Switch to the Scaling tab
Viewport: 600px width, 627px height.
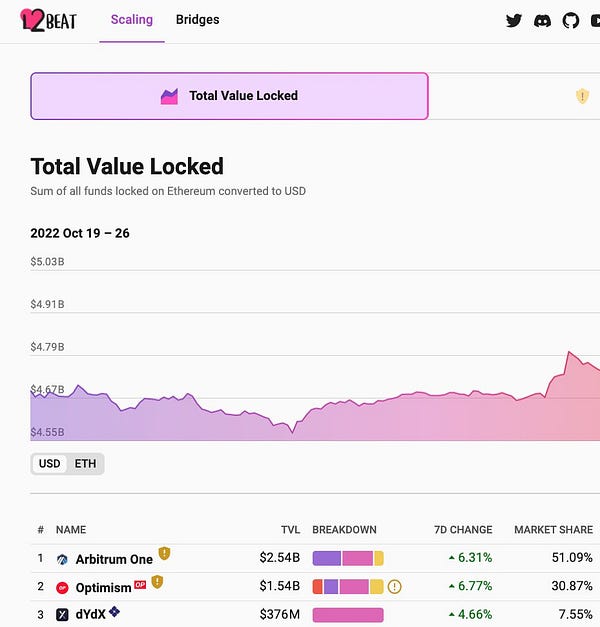(132, 20)
